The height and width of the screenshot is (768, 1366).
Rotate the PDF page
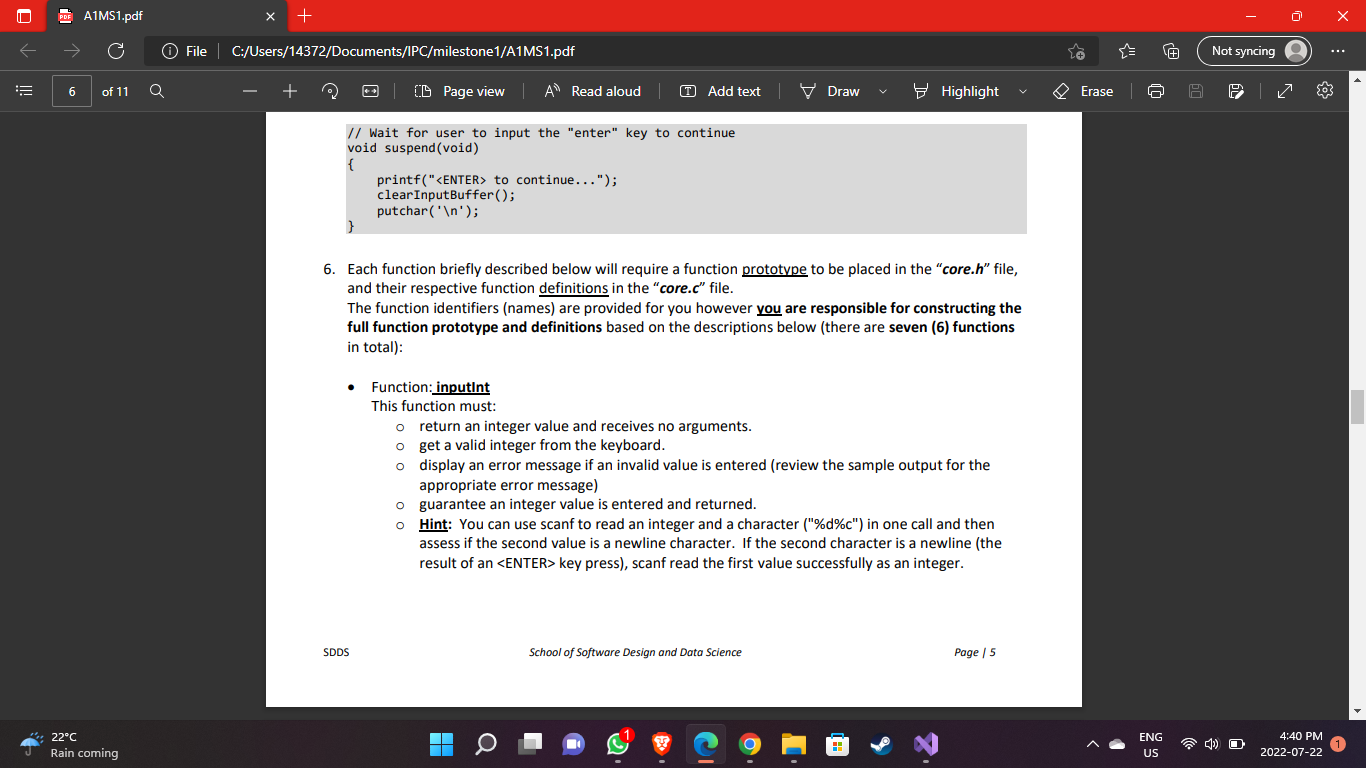click(329, 91)
